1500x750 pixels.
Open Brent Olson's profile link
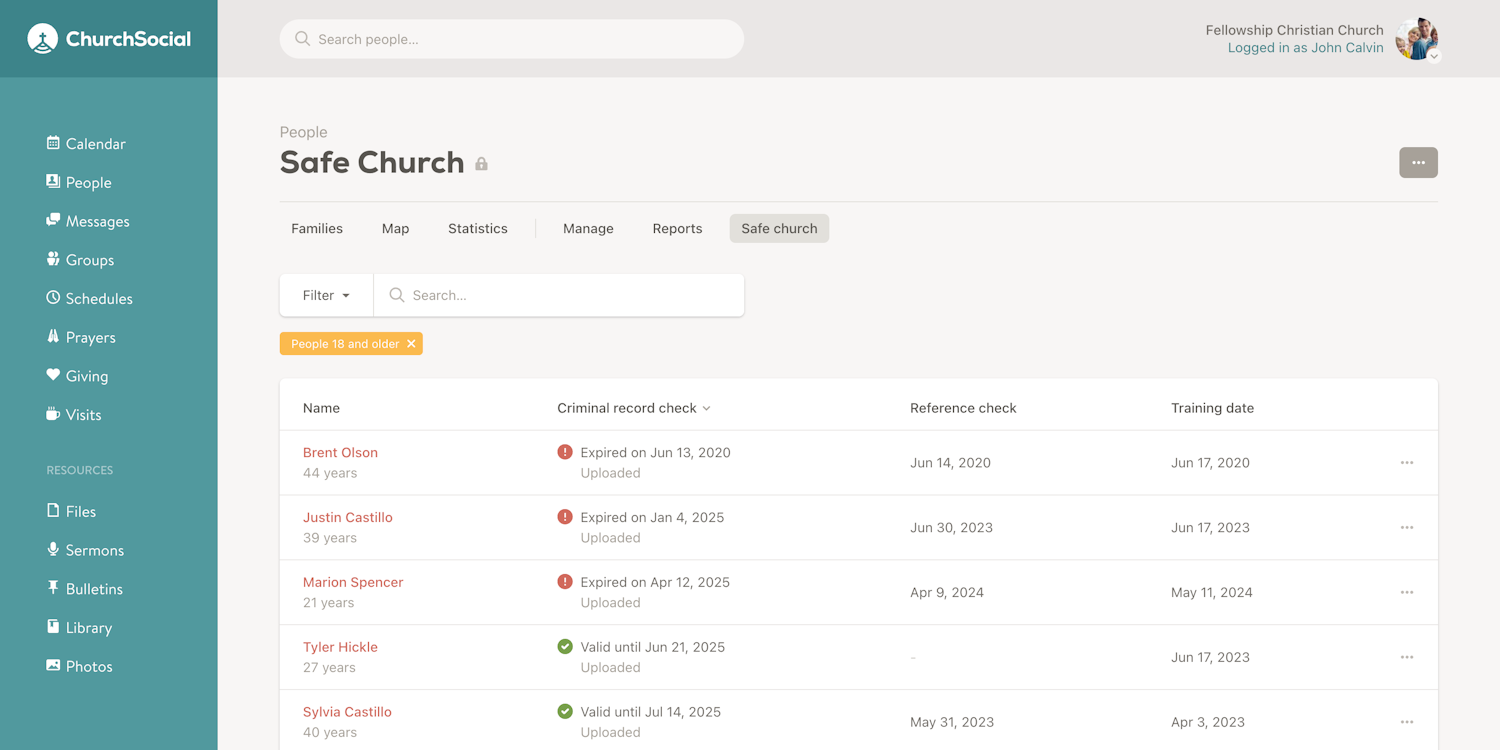(340, 452)
